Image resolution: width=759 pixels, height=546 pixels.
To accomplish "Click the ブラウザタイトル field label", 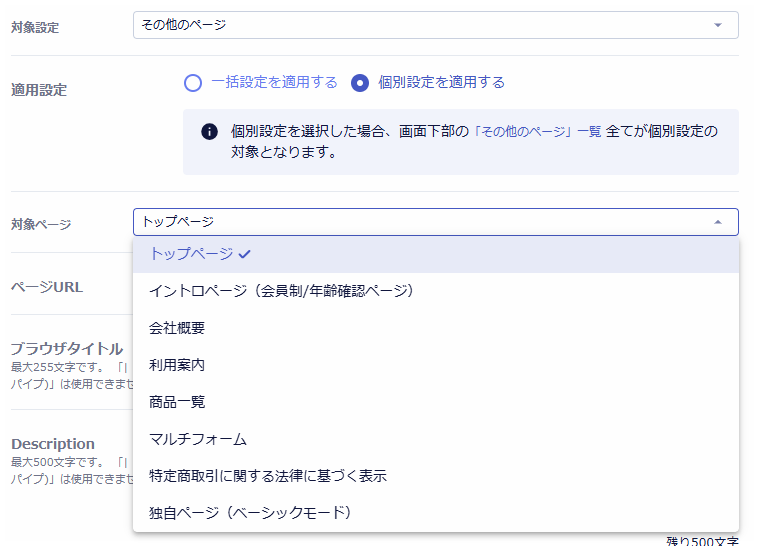I will (67, 349).
